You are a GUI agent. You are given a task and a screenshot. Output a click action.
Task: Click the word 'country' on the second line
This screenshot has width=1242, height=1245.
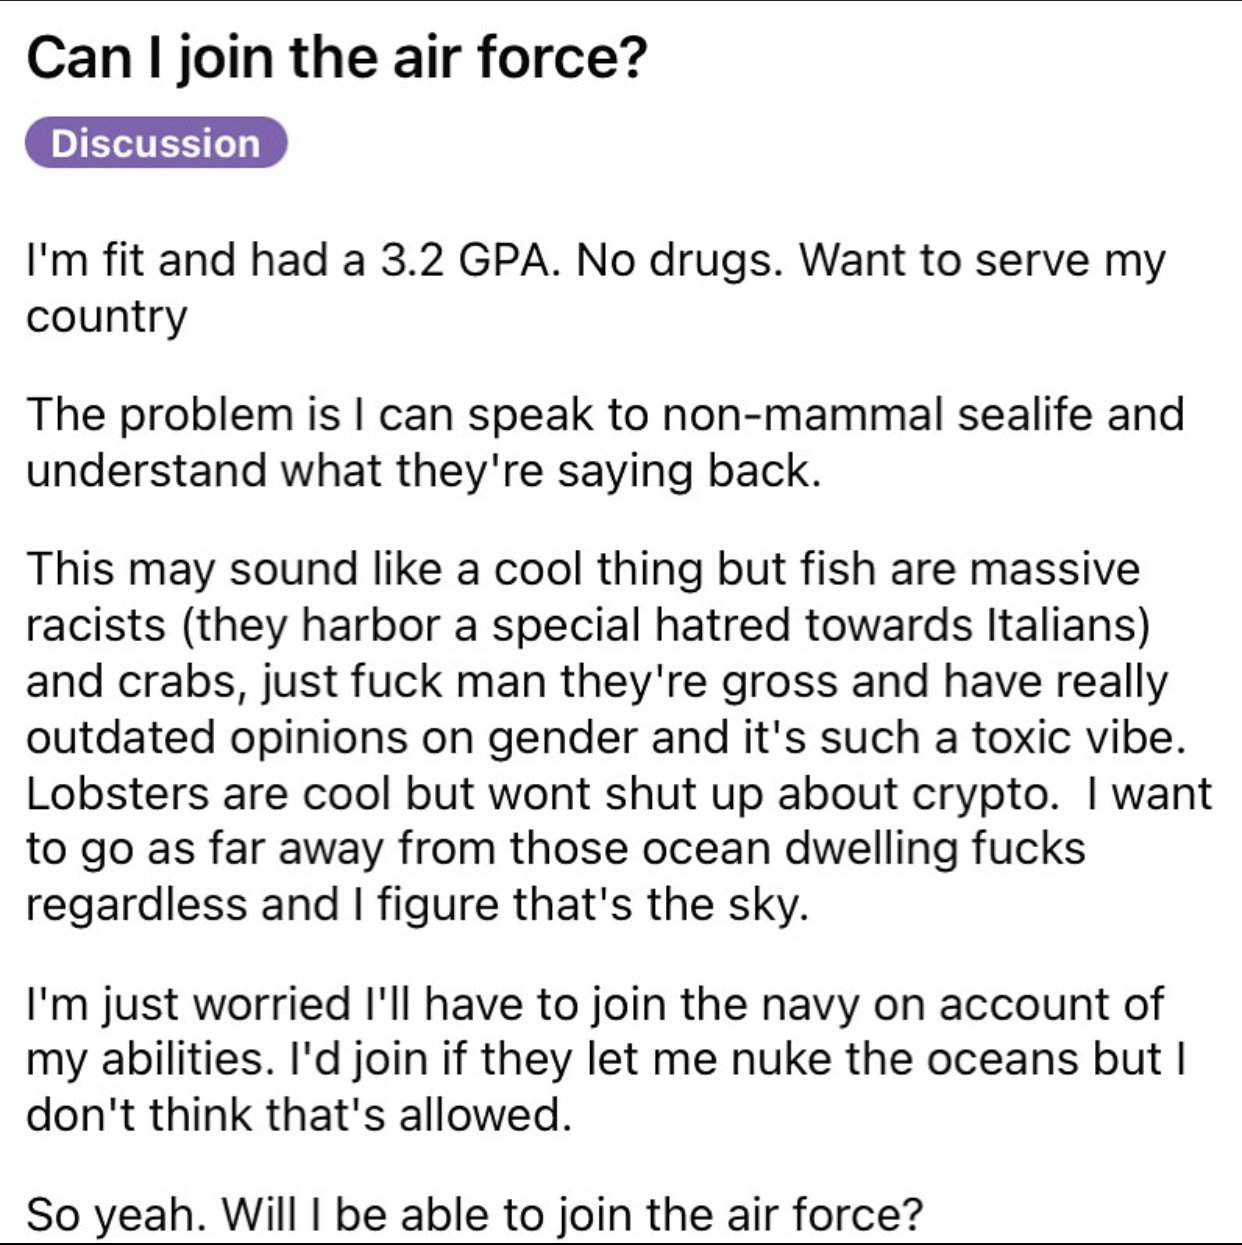107,318
